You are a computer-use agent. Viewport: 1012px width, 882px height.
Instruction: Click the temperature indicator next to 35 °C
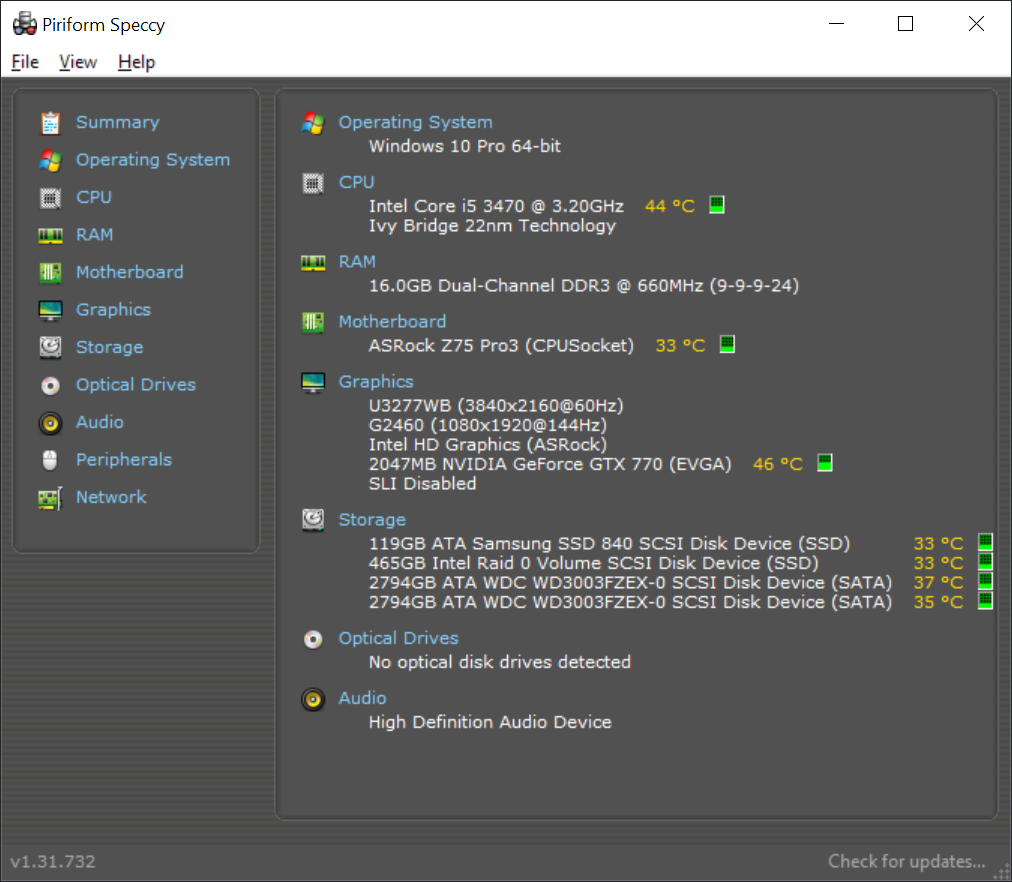985,601
